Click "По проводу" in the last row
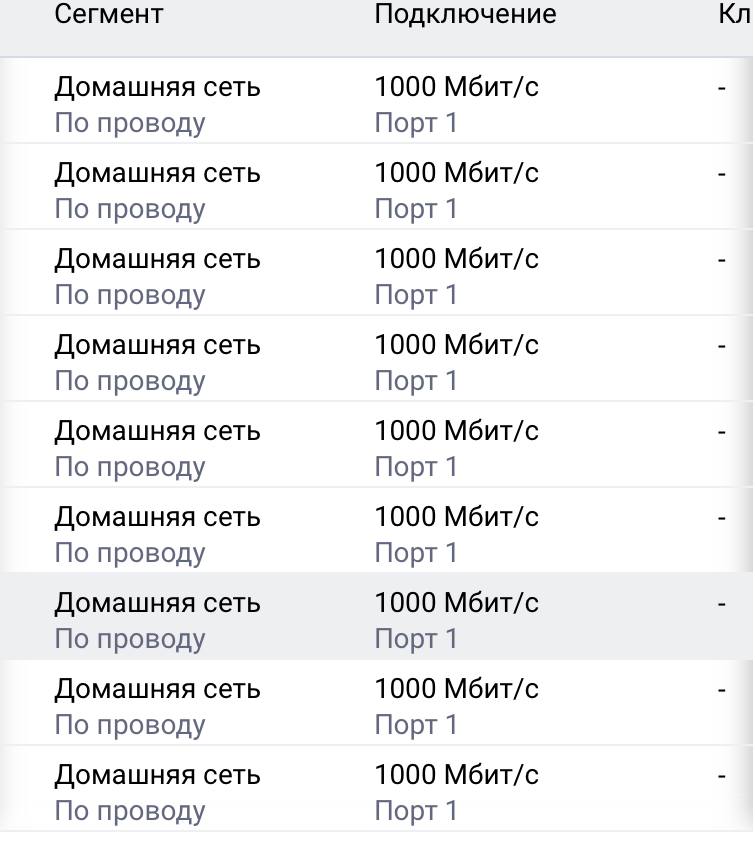Viewport: 755px width, 849px height. (x=129, y=811)
